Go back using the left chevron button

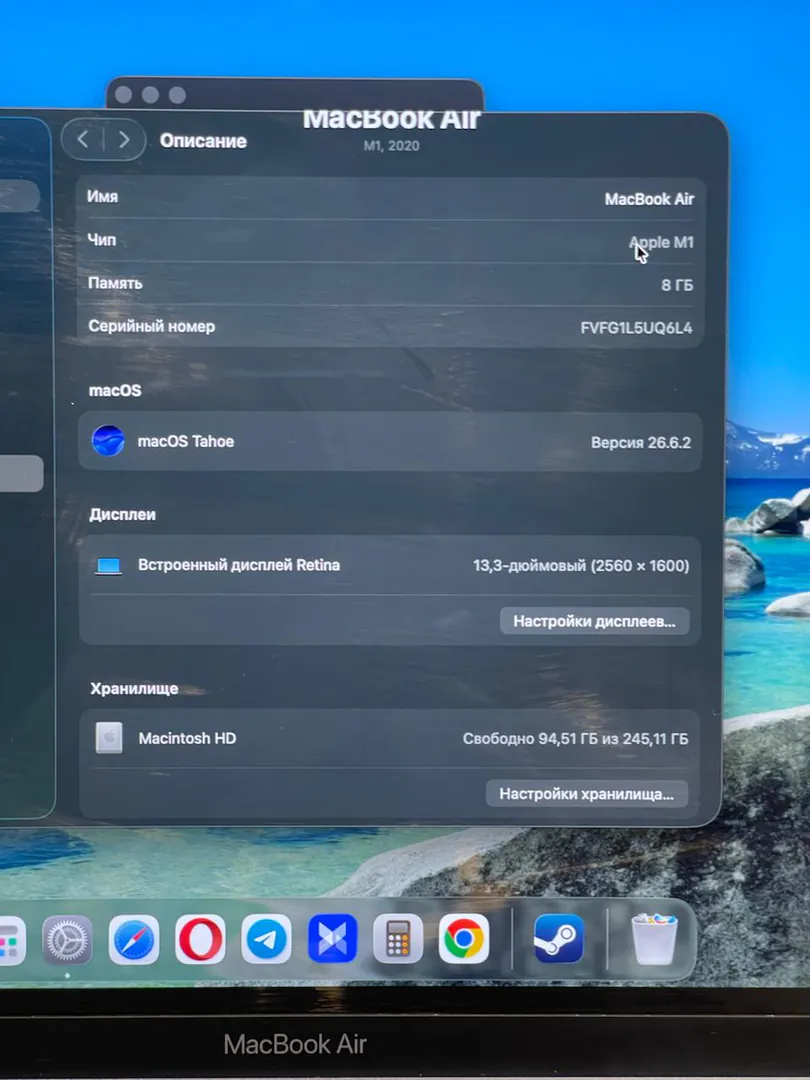point(83,140)
